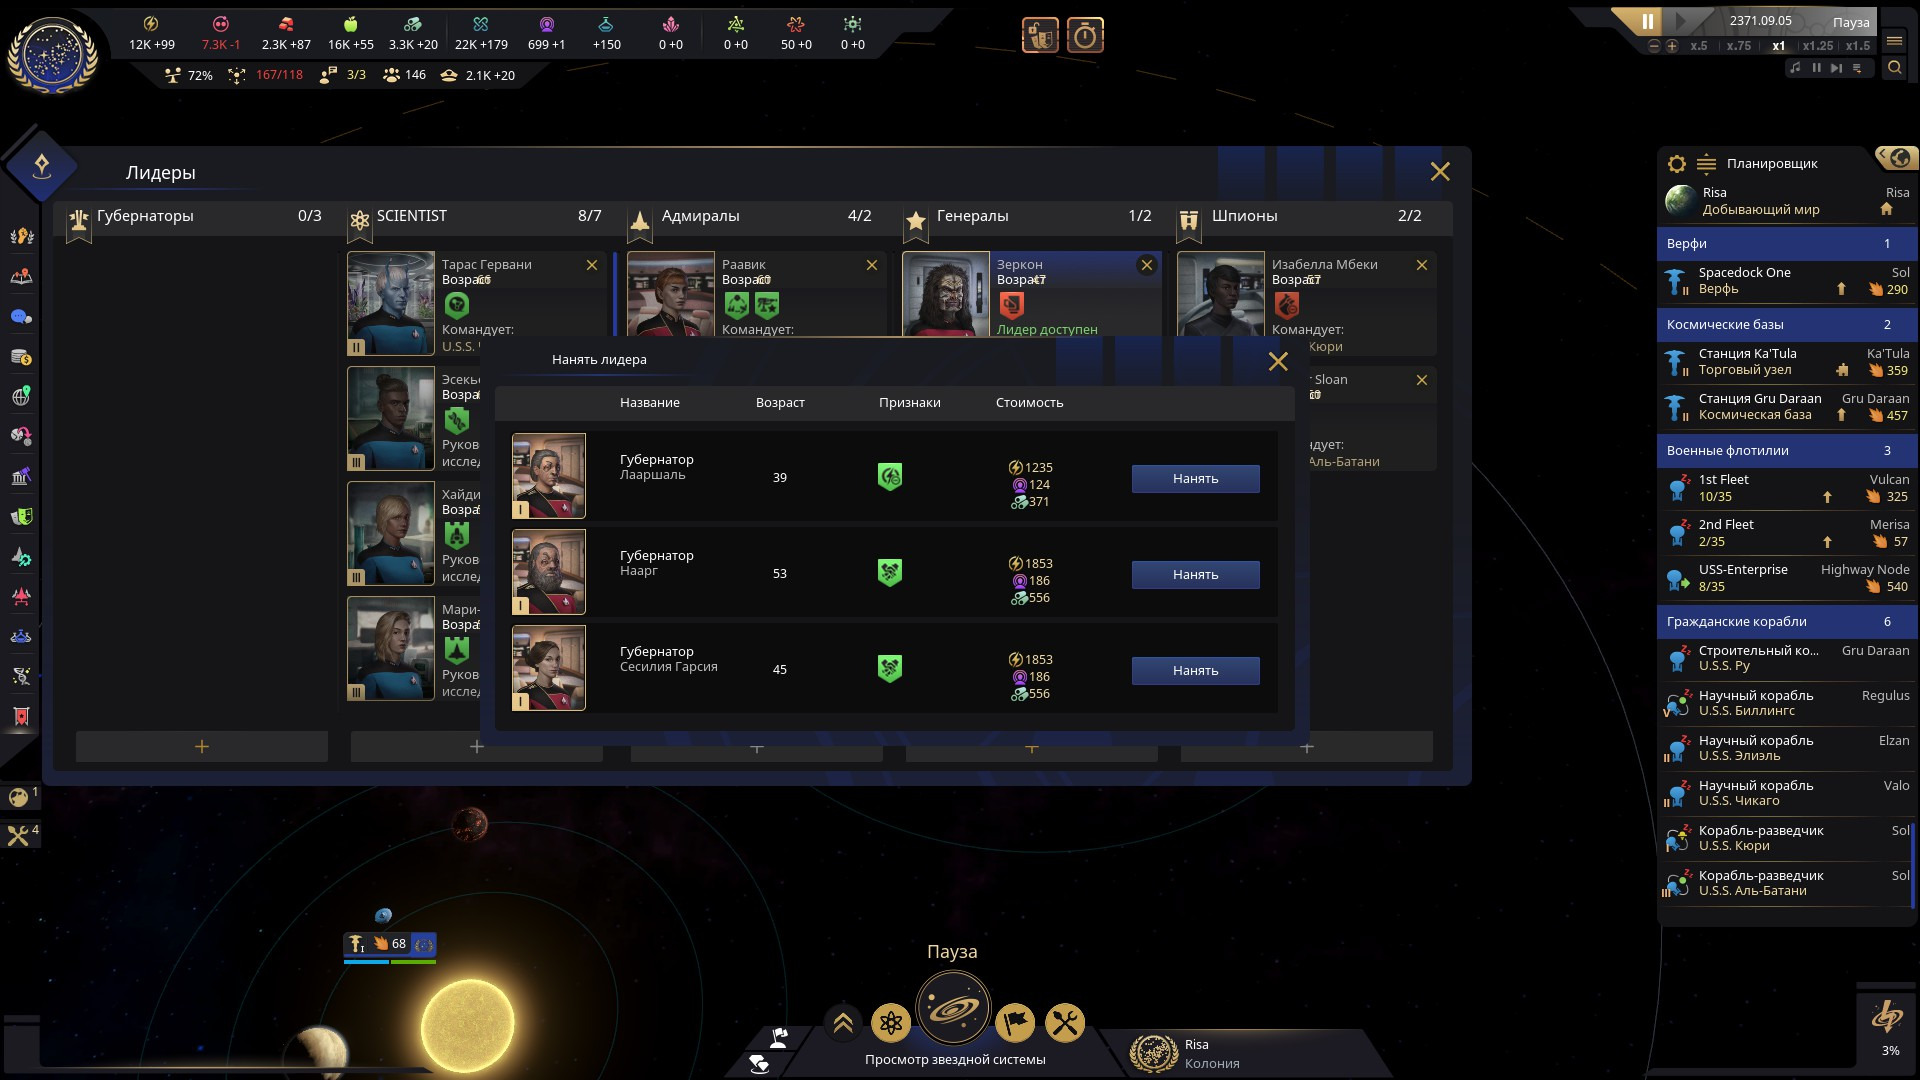
Task: Select the Шпионы leaders column header
Action: [1304, 217]
